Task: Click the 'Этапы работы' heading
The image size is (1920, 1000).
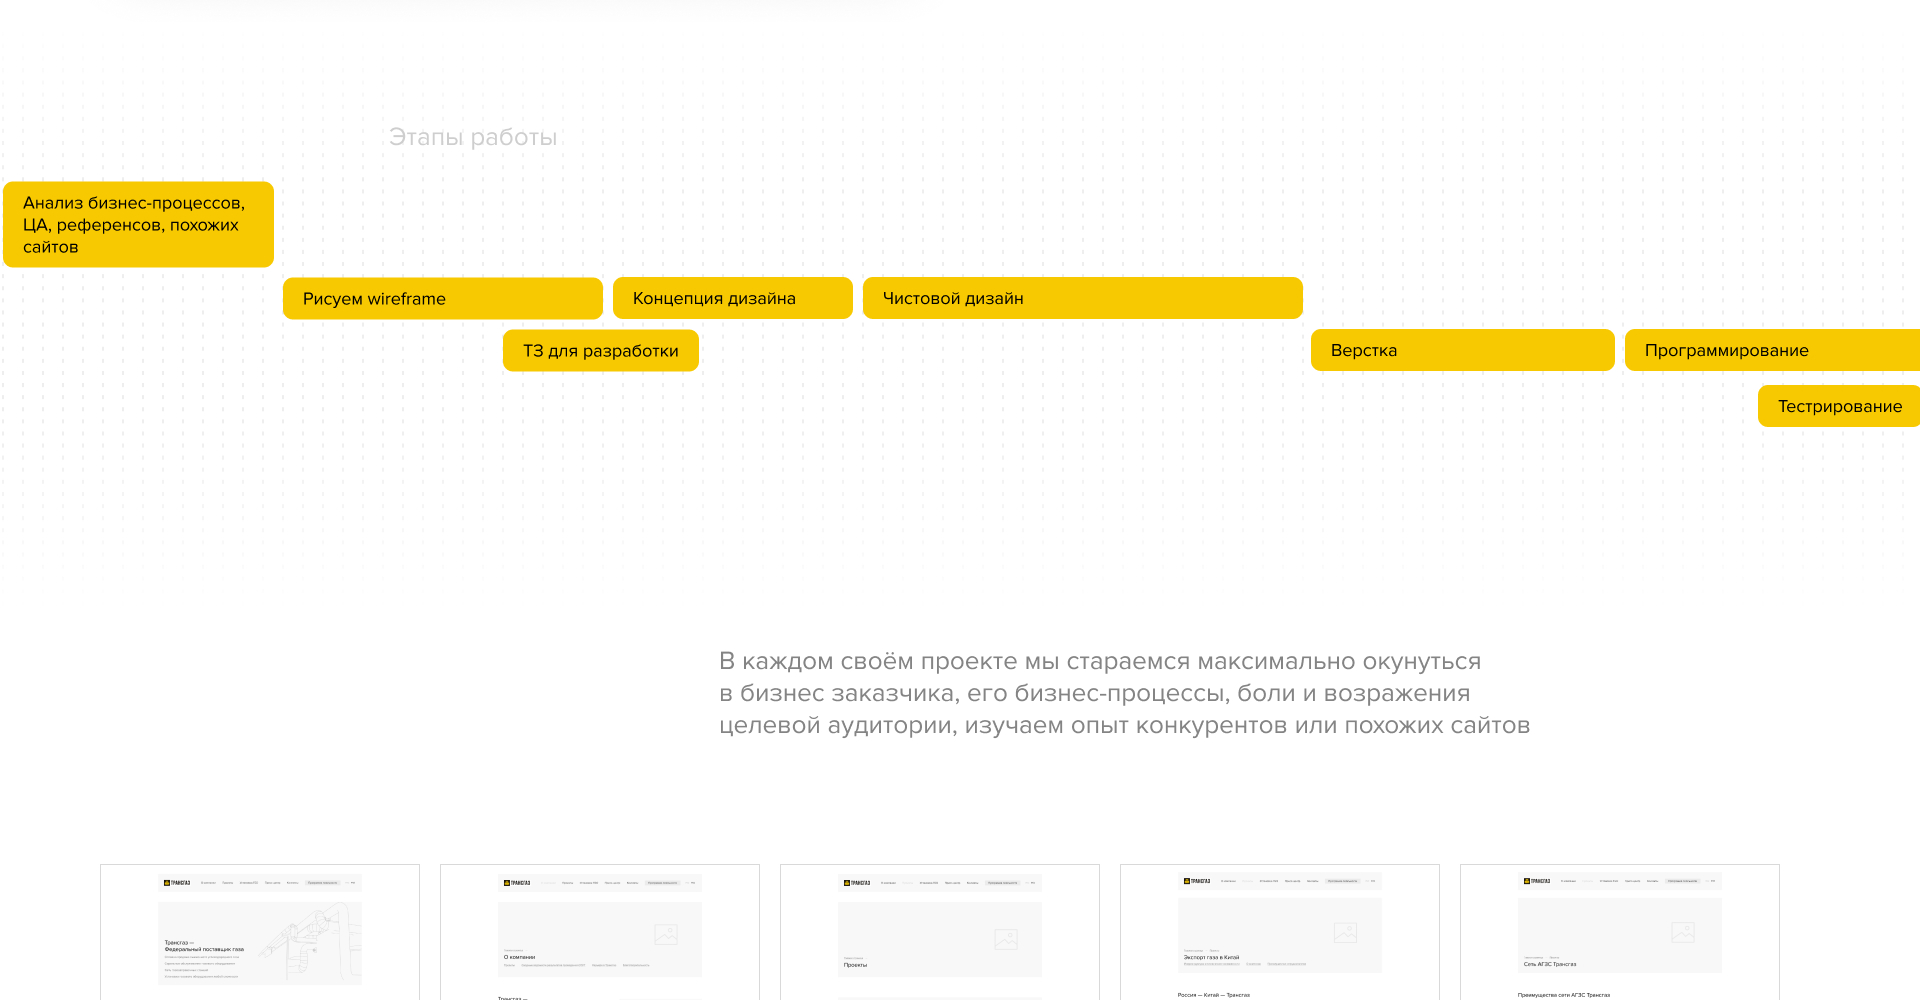Action: 473,137
